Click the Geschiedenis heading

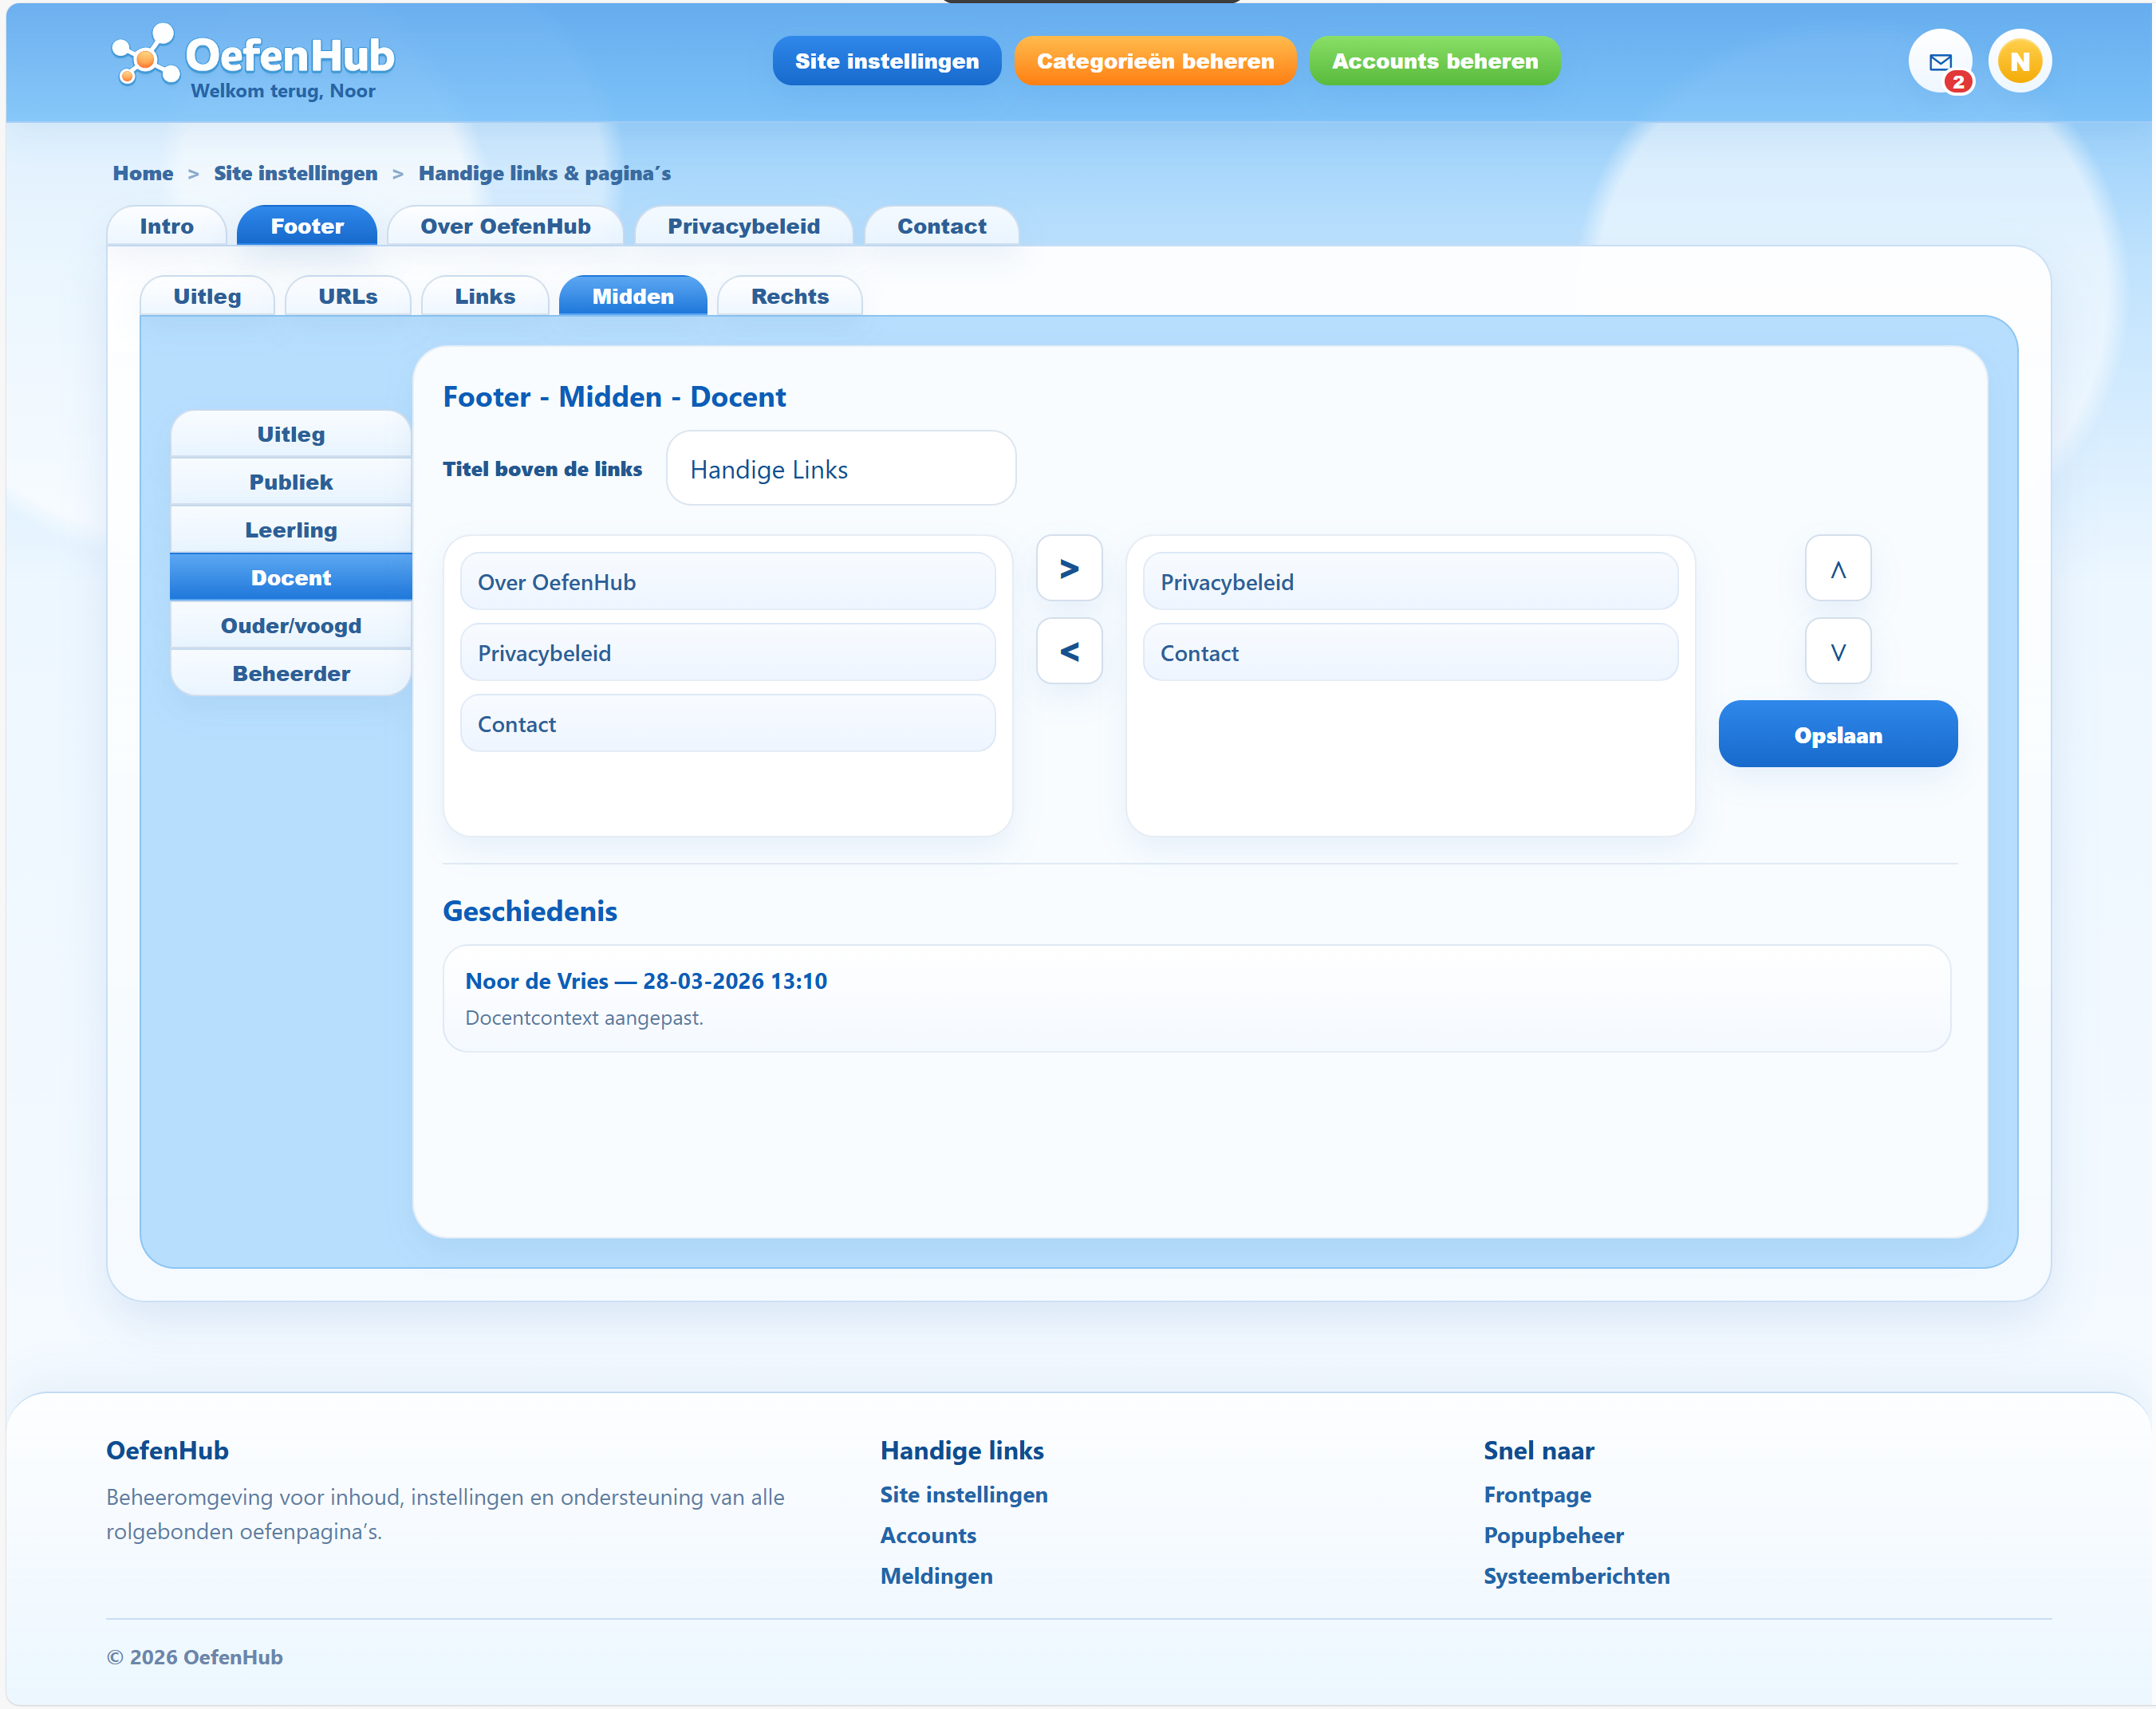[x=530, y=911]
